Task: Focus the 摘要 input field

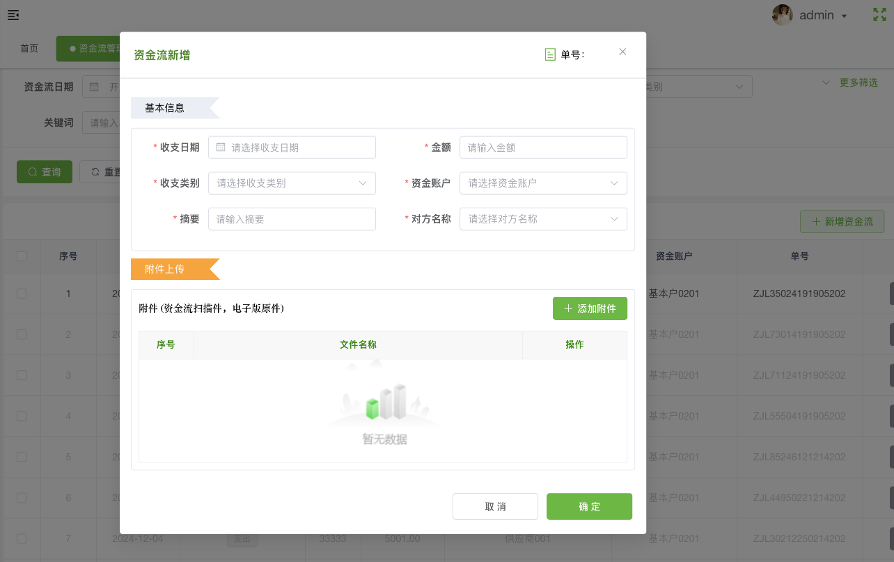Action: 292,219
